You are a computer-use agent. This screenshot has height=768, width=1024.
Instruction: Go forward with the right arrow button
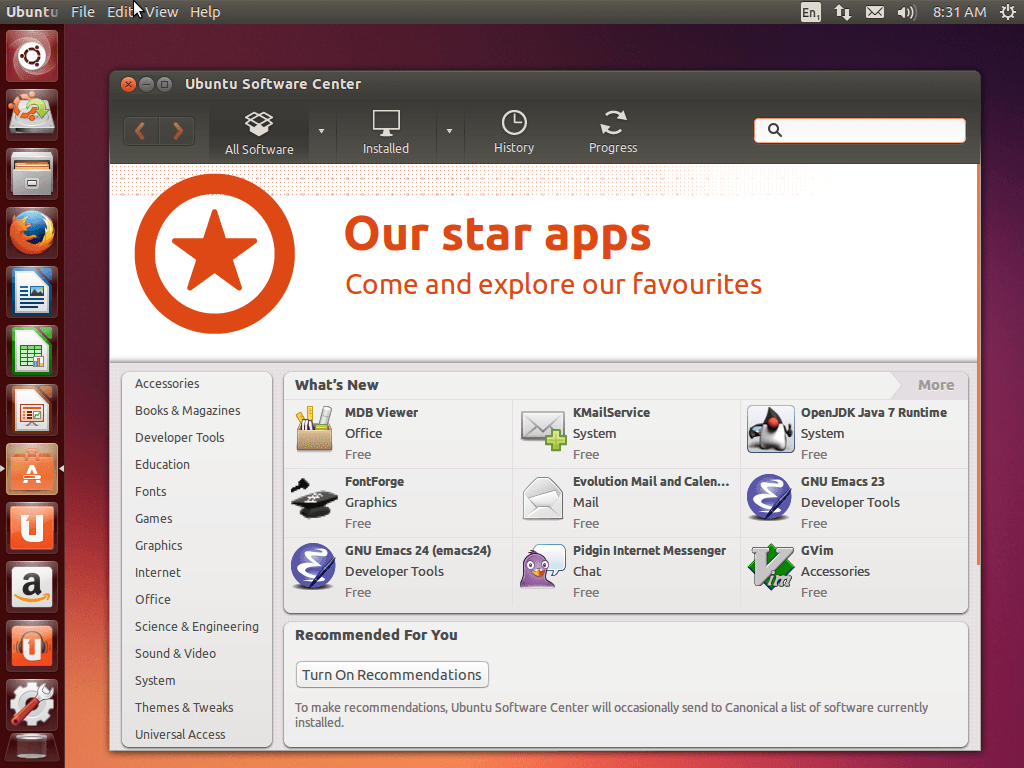[x=177, y=131]
